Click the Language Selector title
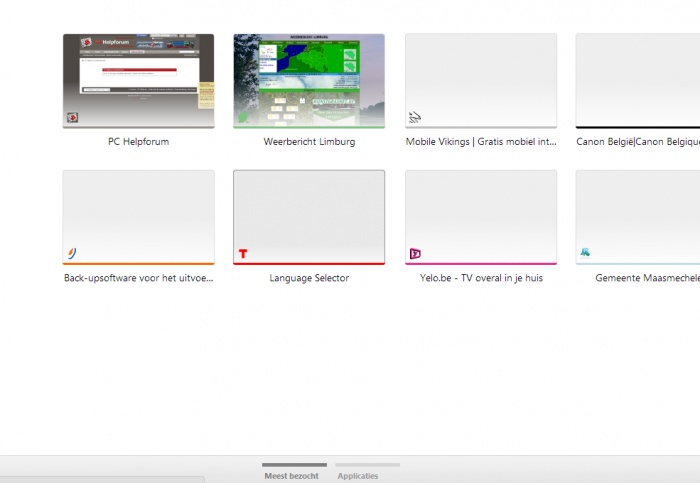This screenshot has width=700, height=483. 309,278
